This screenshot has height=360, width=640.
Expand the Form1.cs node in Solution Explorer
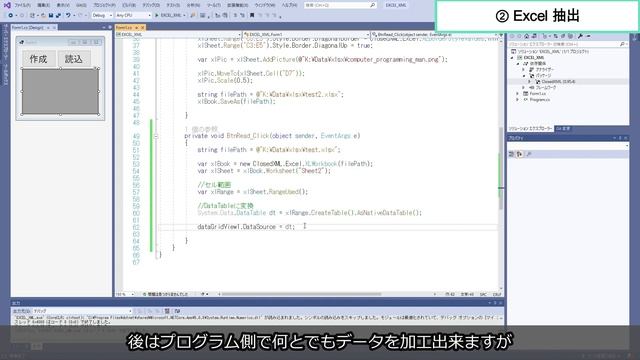coord(518,93)
